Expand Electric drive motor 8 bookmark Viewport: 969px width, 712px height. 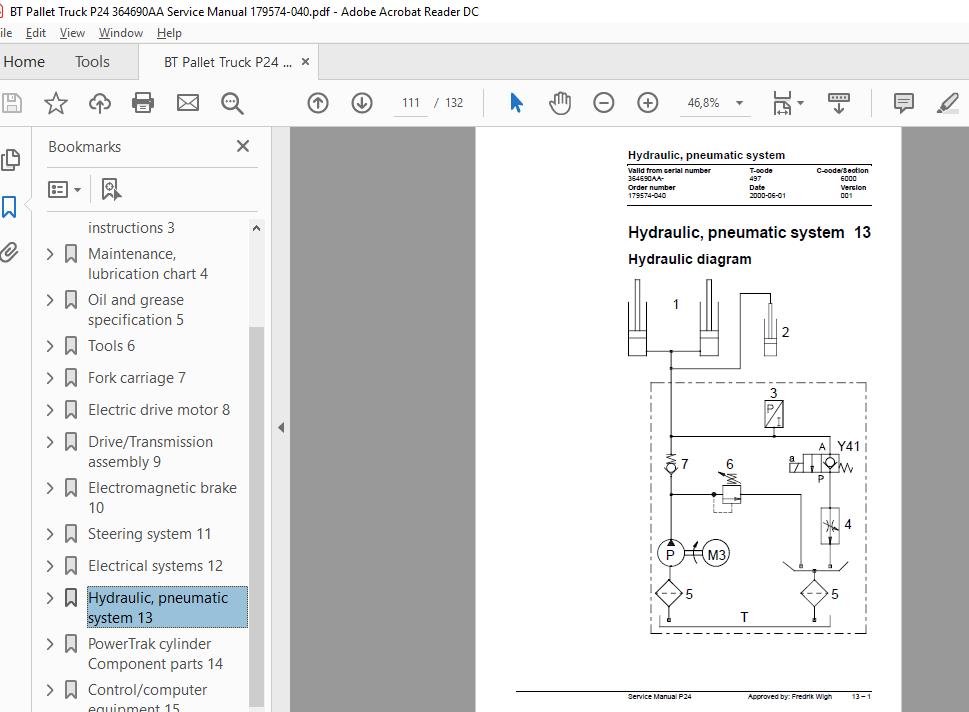[50, 410]
